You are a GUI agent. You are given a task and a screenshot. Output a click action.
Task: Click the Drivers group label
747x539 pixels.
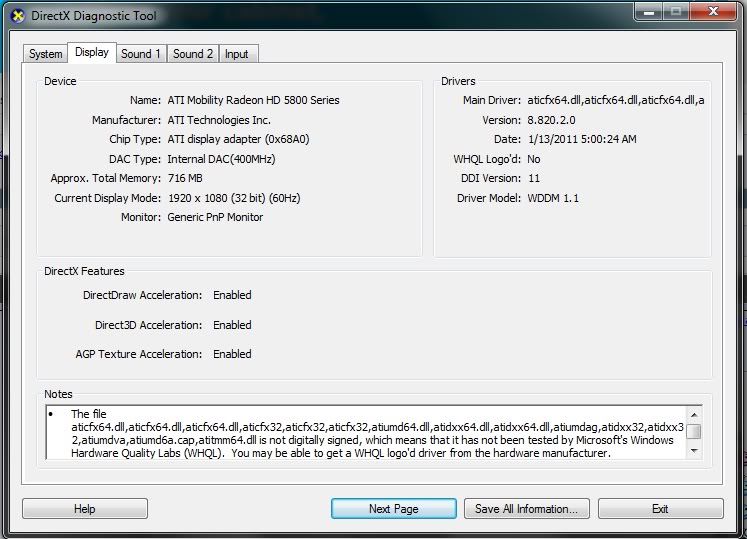pyautogui.click(x=458, y=81)
